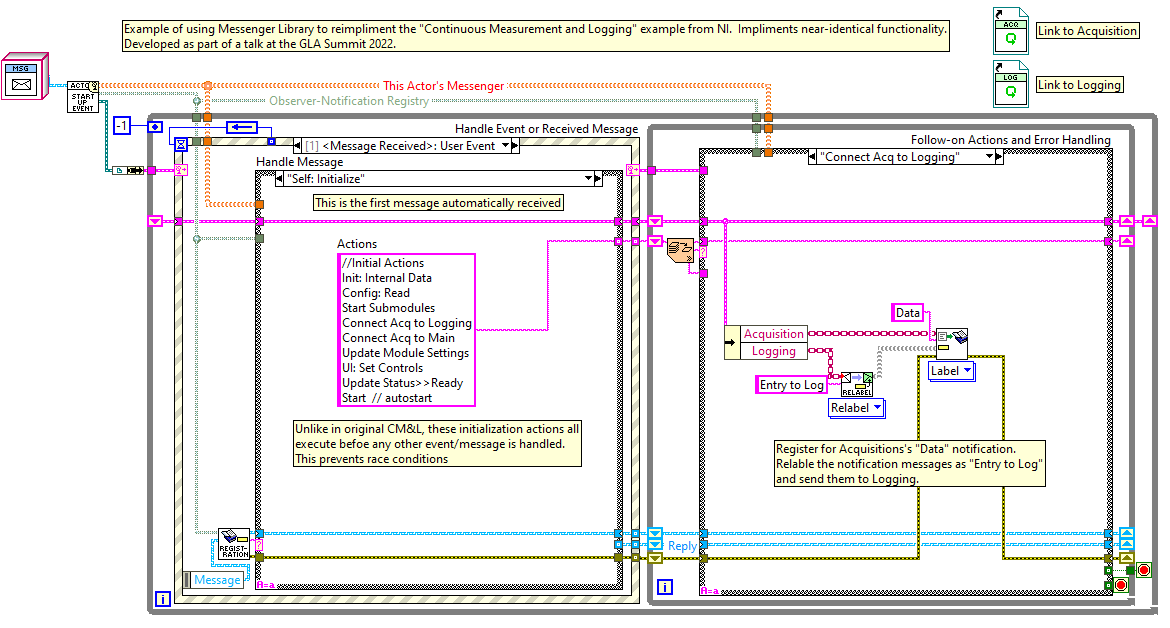
Task: Select the Startup Event actor icon
Action: (82, 95)
